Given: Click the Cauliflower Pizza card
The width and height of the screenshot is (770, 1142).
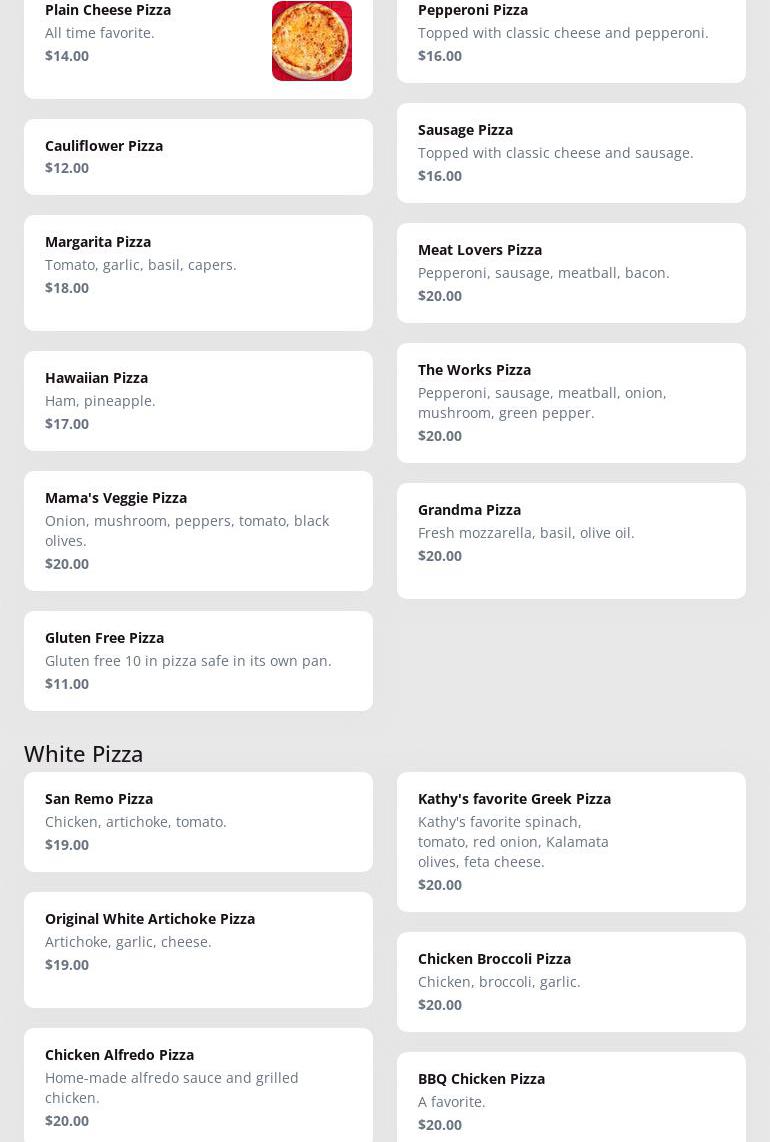Looking at the screenshot, I should pyautogui.click(x=198, y=157).
